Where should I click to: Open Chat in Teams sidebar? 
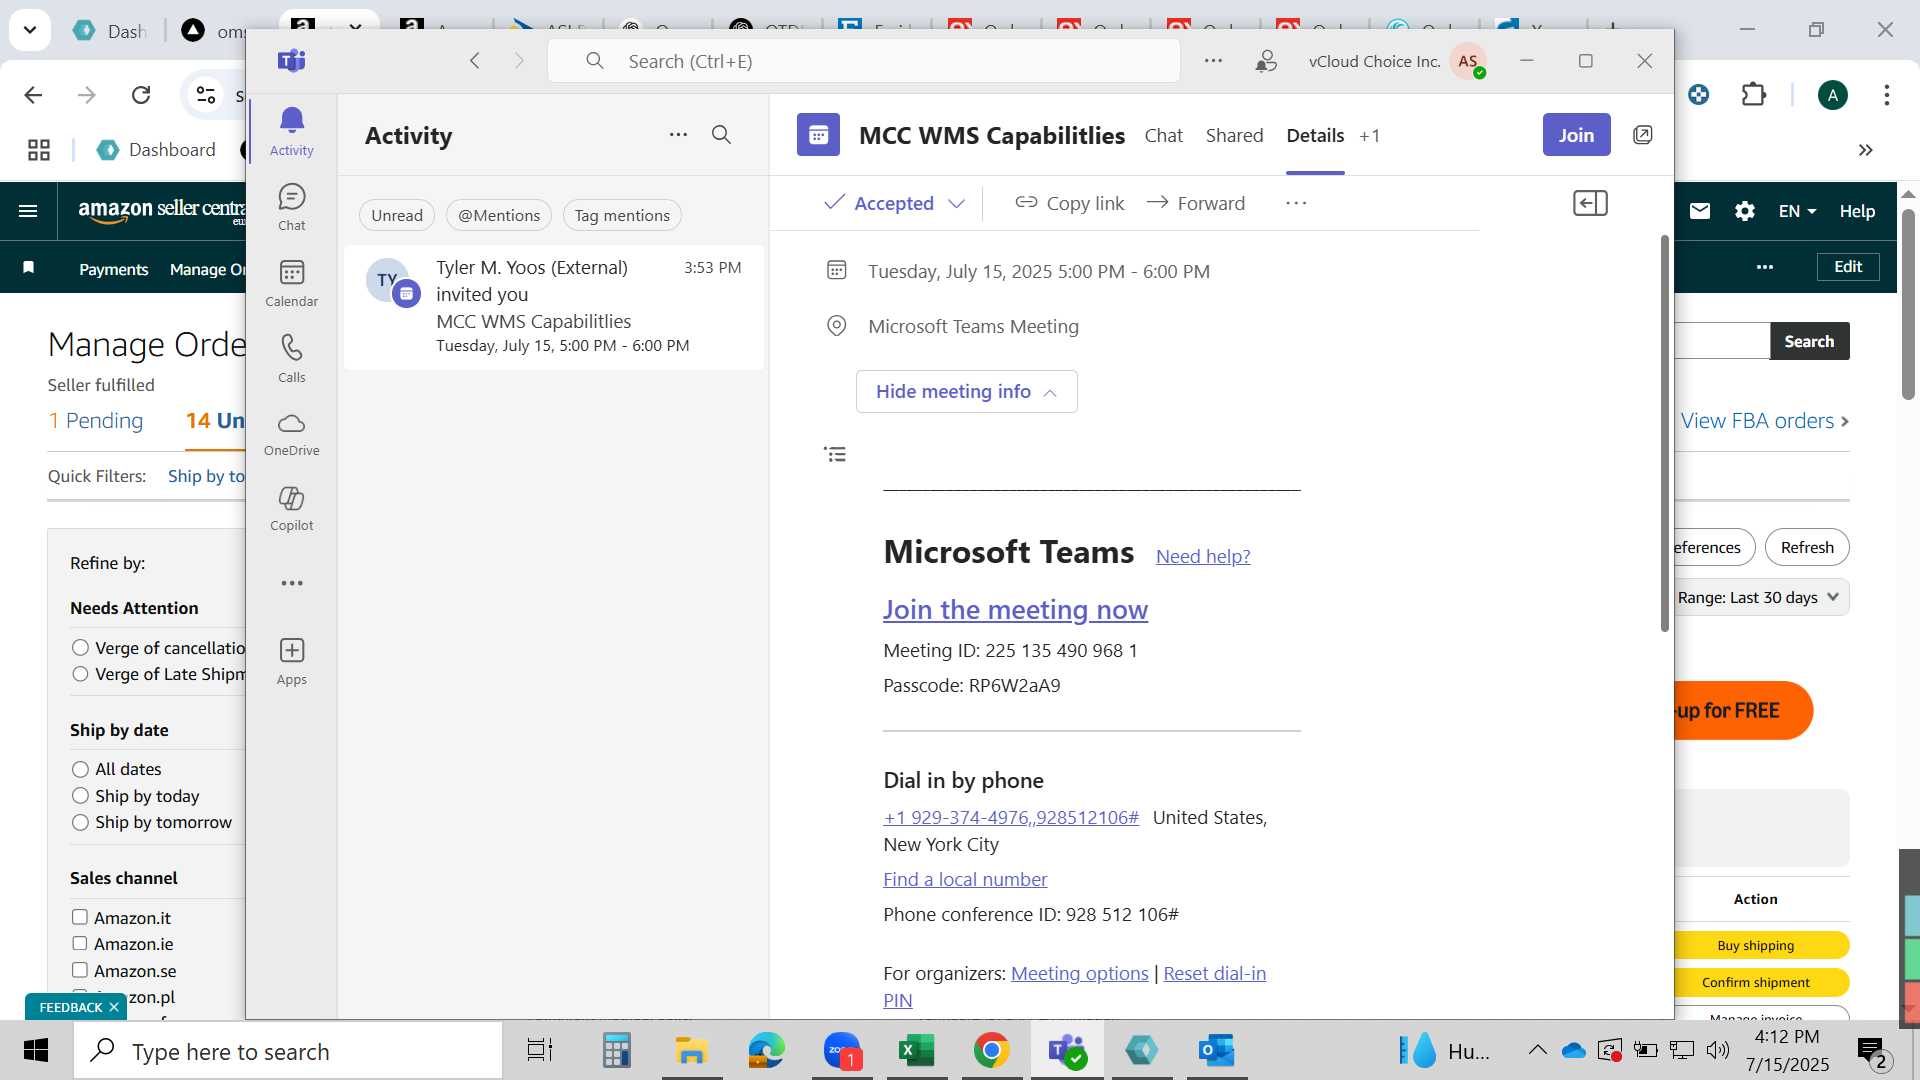point(291,207)
